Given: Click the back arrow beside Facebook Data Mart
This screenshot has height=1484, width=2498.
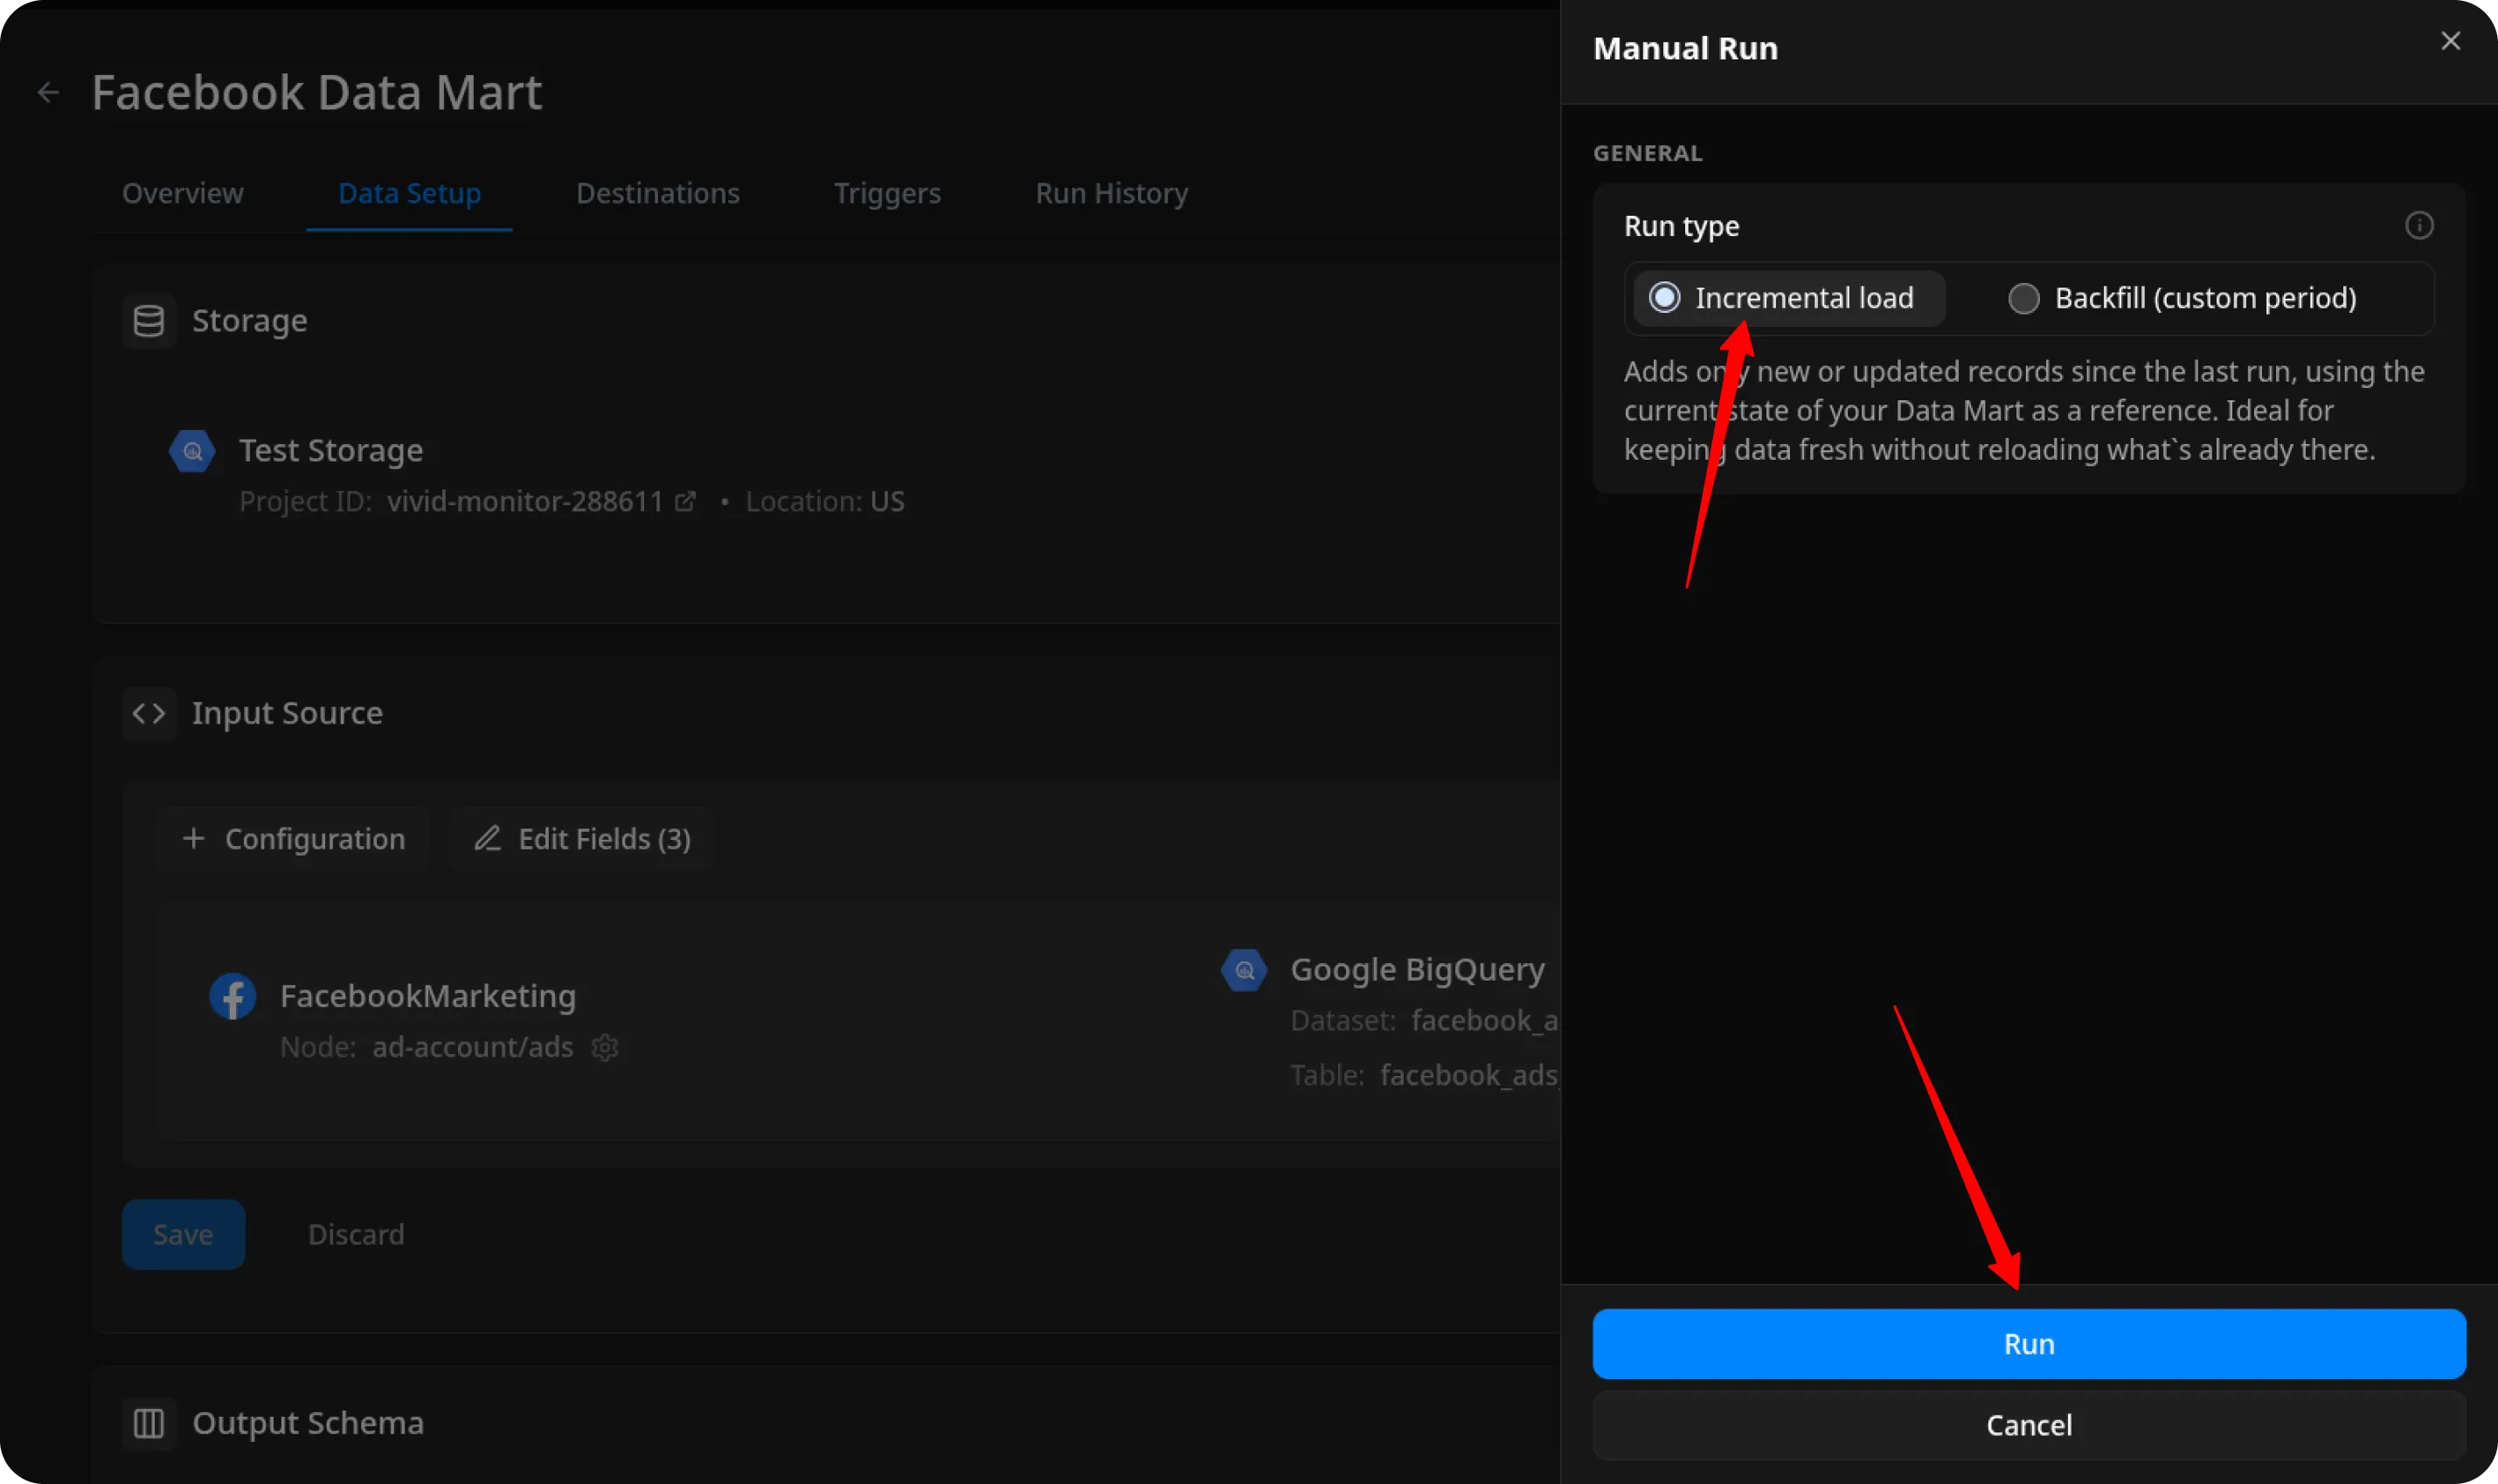Looking at the screenshot, I should [48, 93].
